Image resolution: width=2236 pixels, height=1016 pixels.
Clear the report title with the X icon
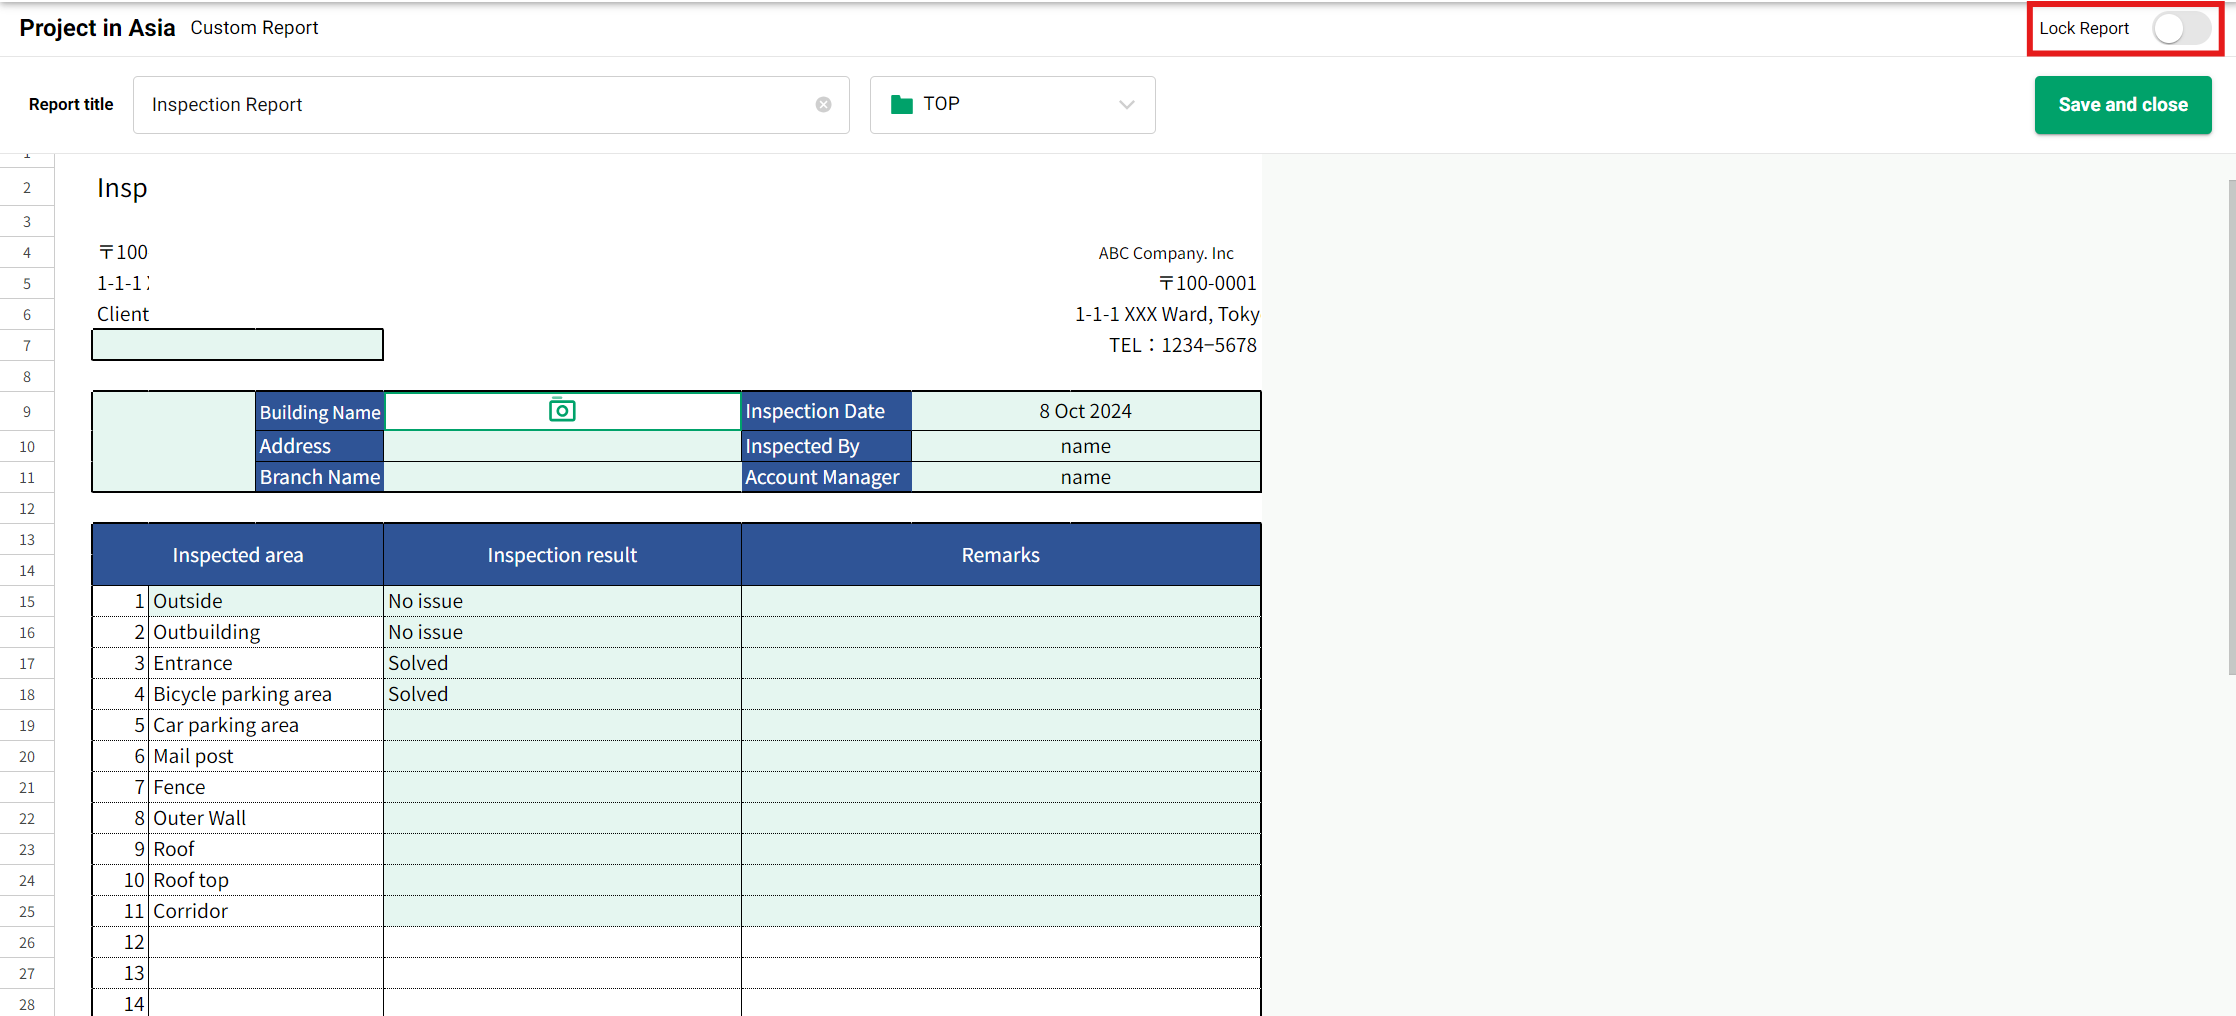pyautogui.click(x=823, y=105)
